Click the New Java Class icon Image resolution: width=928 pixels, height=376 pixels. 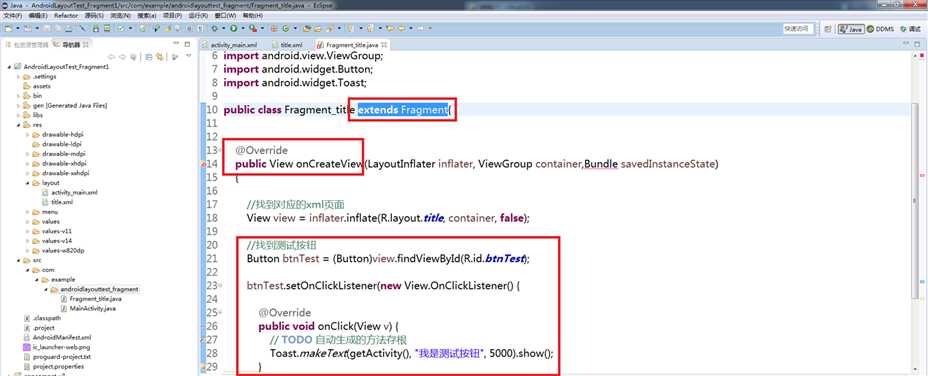(x=286, y=28)
